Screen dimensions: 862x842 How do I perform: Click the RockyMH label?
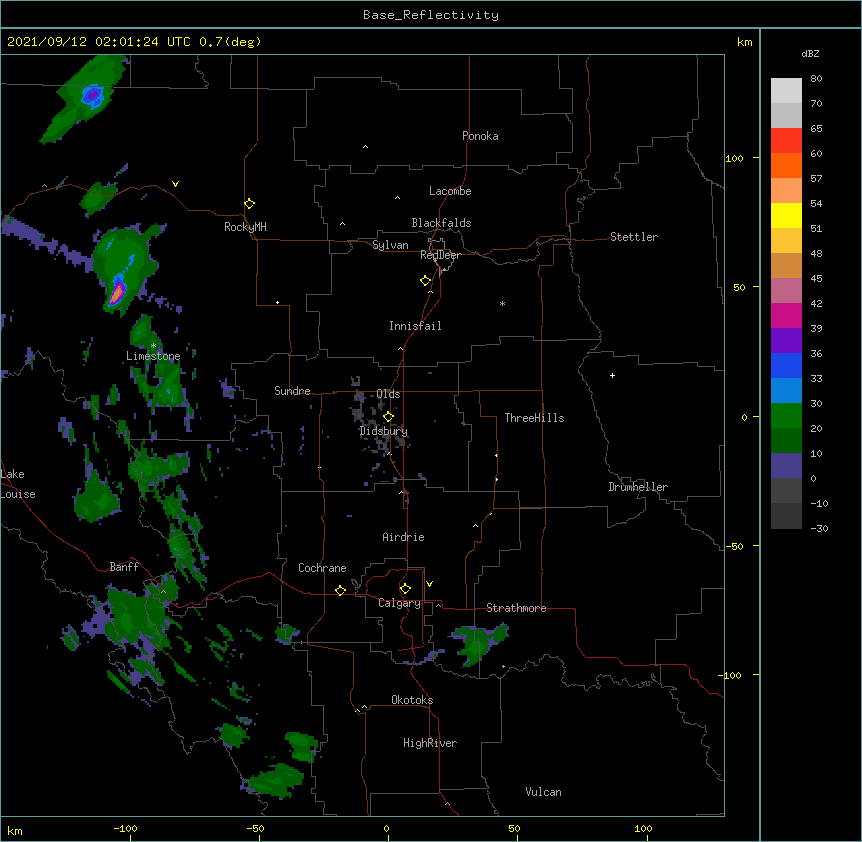[x=245, y=227]
